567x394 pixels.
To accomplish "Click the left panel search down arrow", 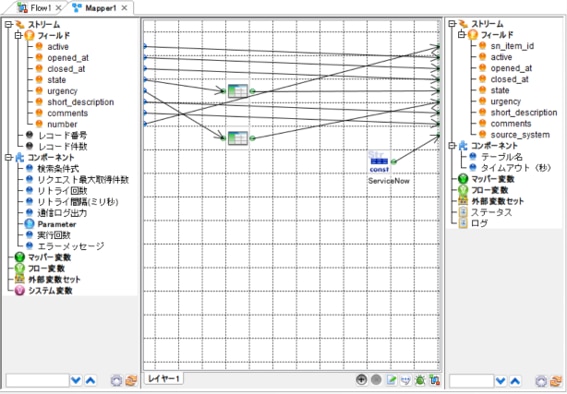I will (x=76, y=380).
